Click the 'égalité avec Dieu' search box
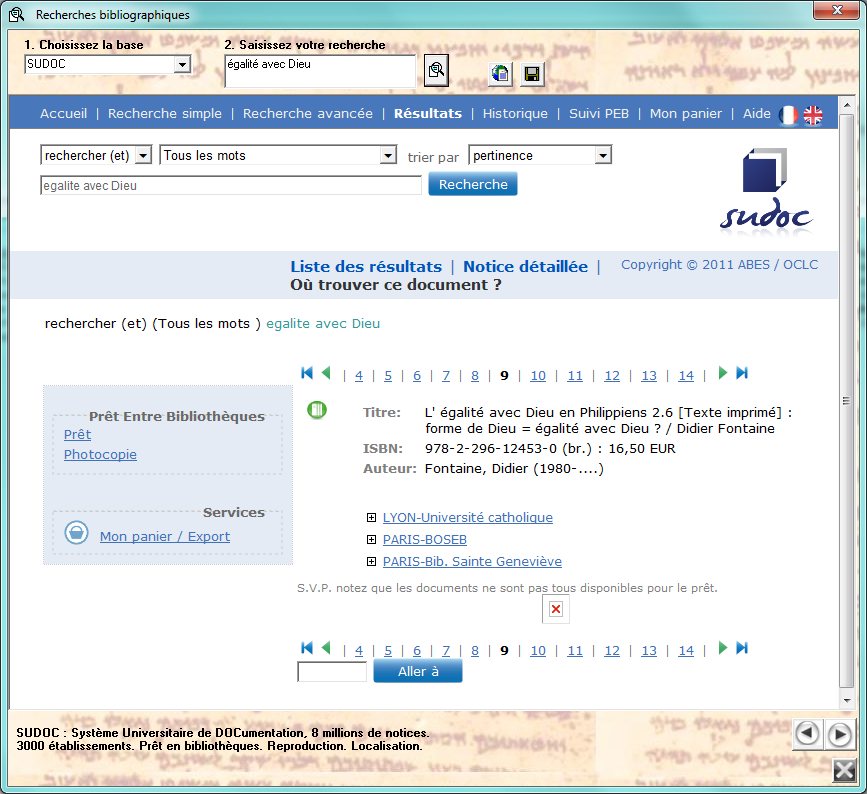Viewport: 867px width, 794px height. pyautogui.click(x=320, y=71)
